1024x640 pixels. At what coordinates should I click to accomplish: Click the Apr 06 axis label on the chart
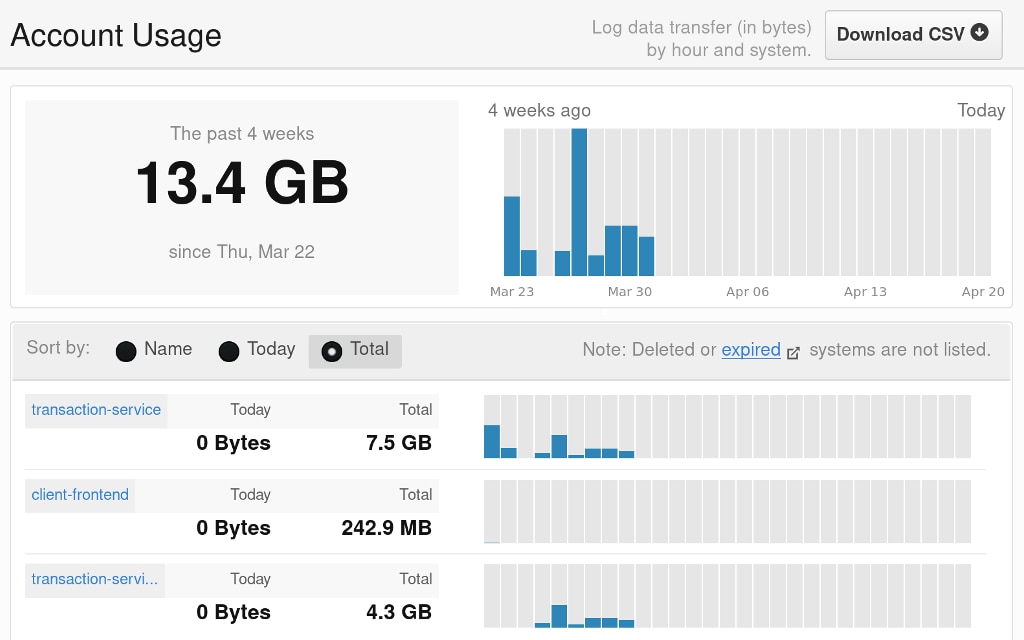pyautogui.click(x=747, y=291)
